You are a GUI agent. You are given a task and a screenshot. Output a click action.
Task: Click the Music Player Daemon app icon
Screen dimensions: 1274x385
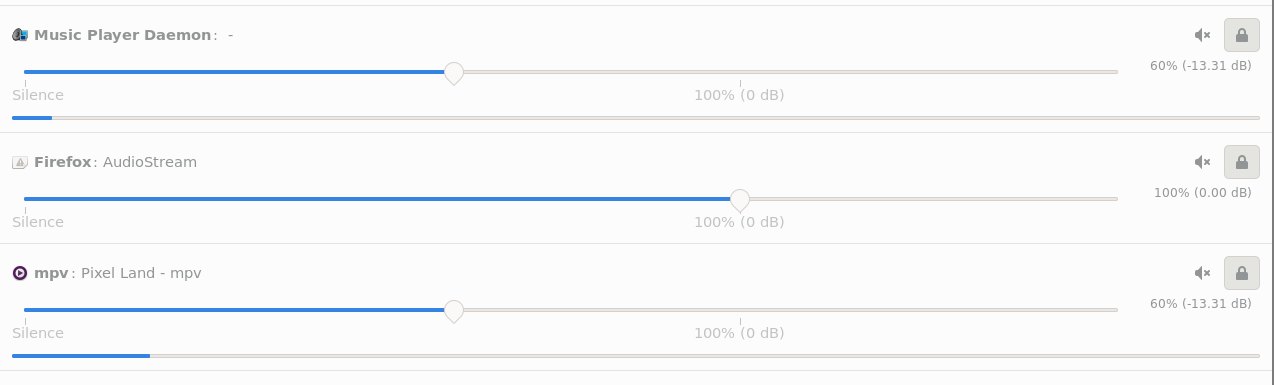point(20,35)
